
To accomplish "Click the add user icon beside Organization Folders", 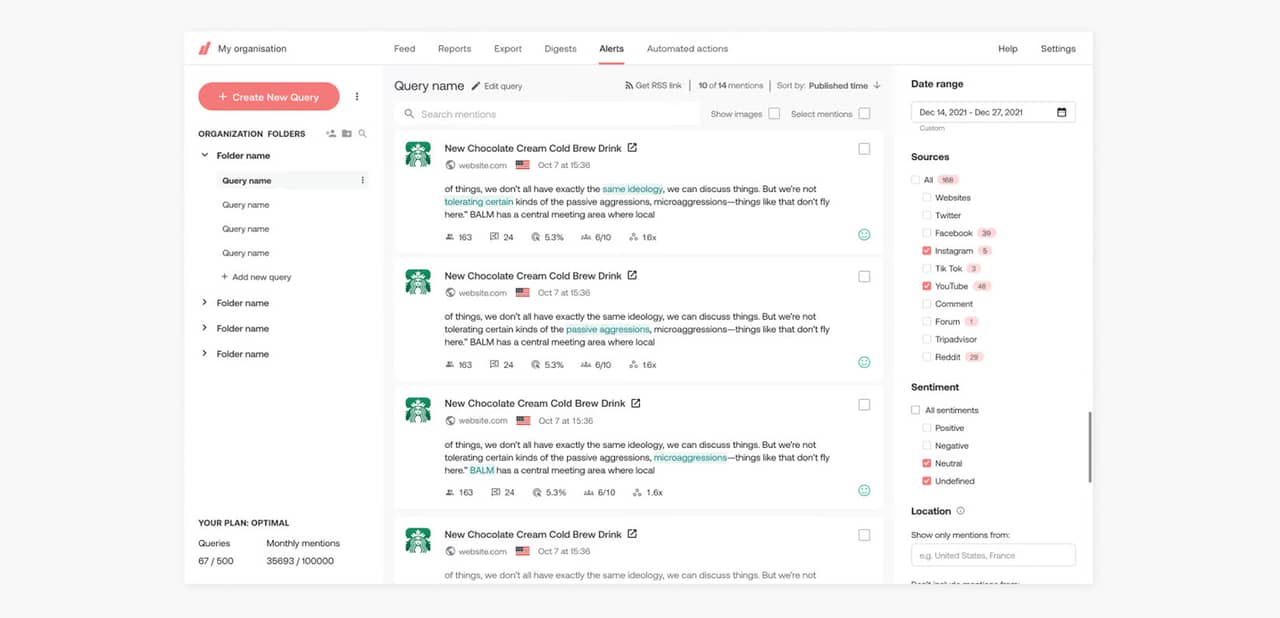I will [x=331, y=134].
